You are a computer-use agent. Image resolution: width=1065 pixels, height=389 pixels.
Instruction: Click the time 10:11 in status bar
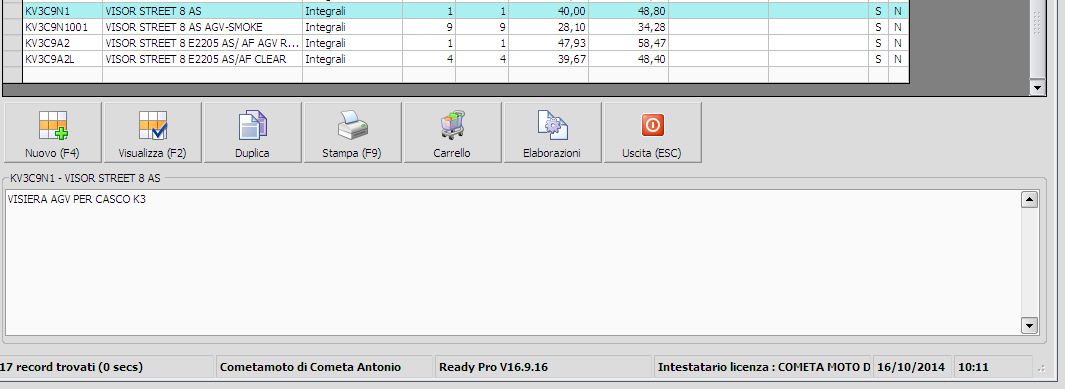[x=993, y=367]
